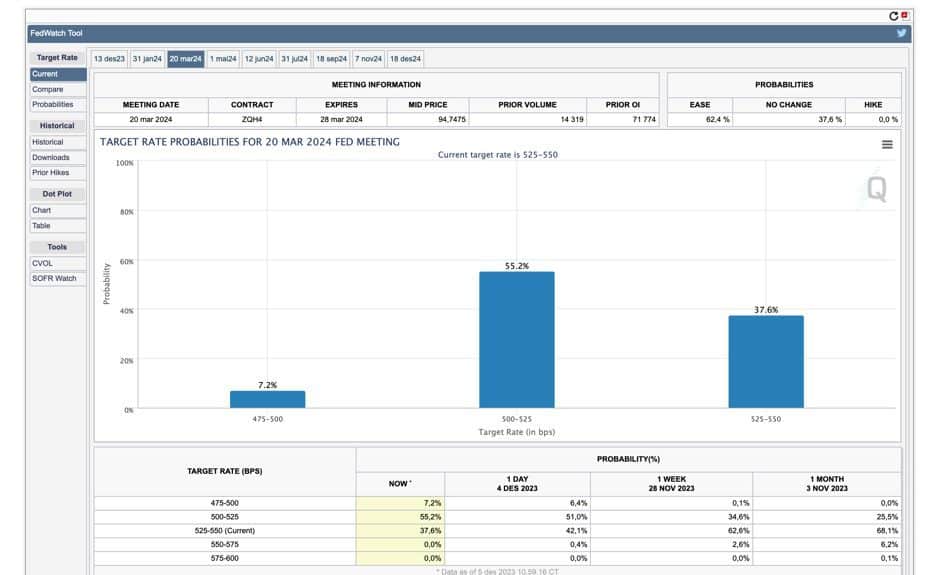Viewport: 943px width, 575px height.
Task: Click the 525-550 bar in chart
Action: tap(766, 361)
